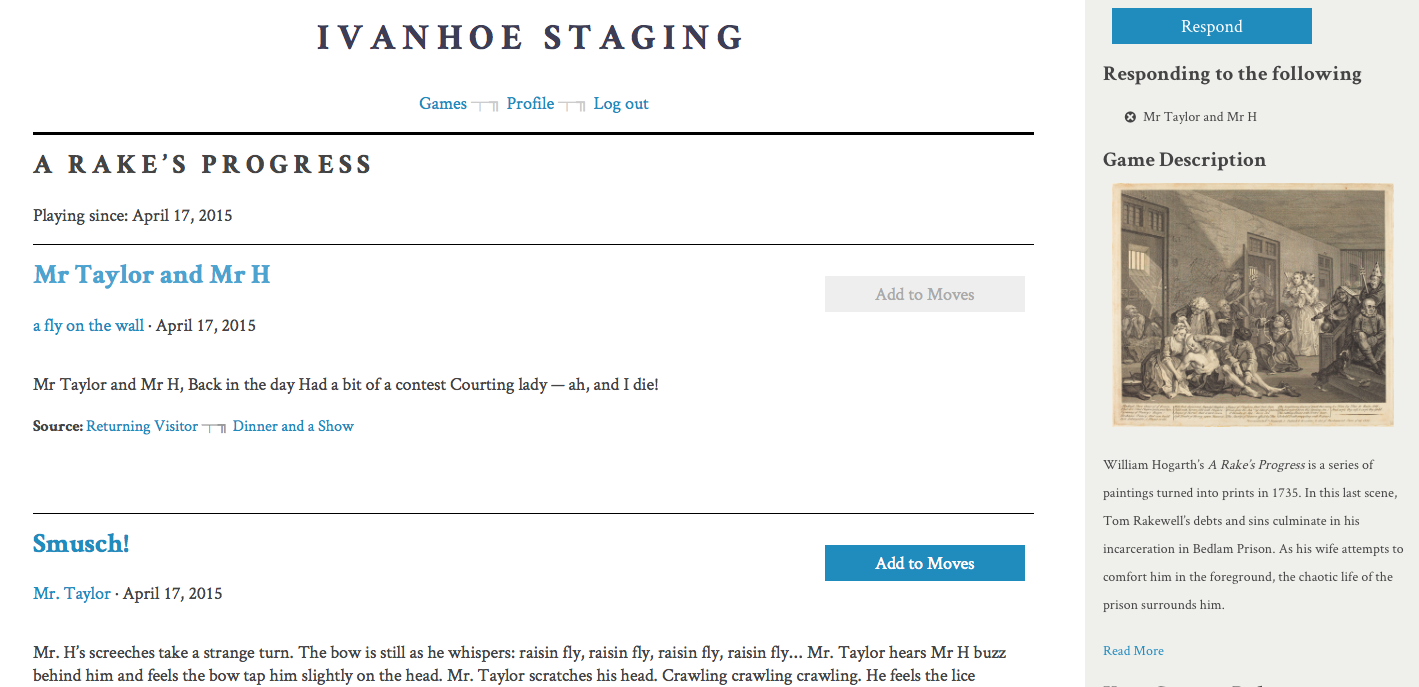Image resolution: width=1419 pixels, height=687 pixels.
Task: Click the Game Description heading
Action: click(1184, 160)
